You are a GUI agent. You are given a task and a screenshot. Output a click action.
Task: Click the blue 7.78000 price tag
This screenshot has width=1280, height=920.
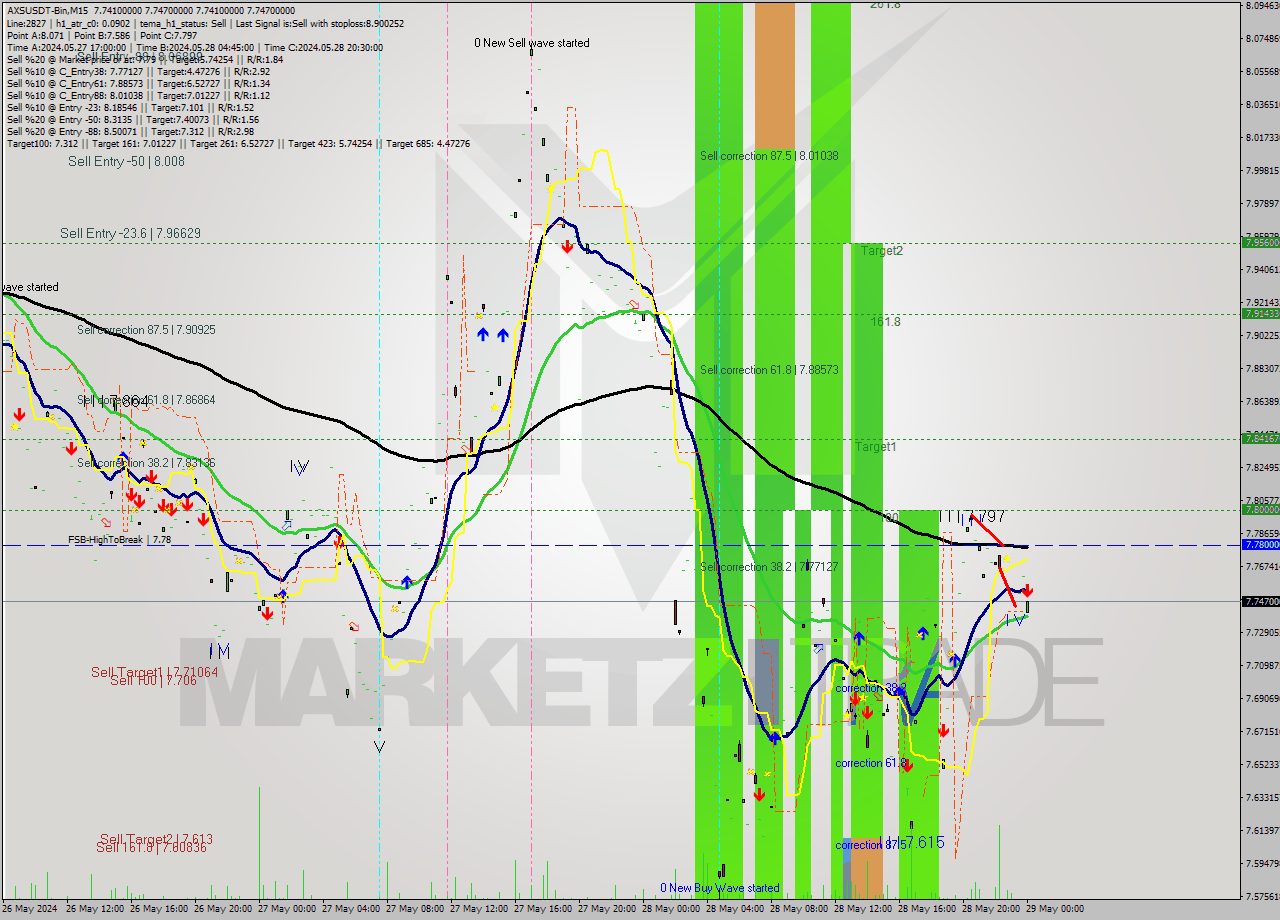1259,545
